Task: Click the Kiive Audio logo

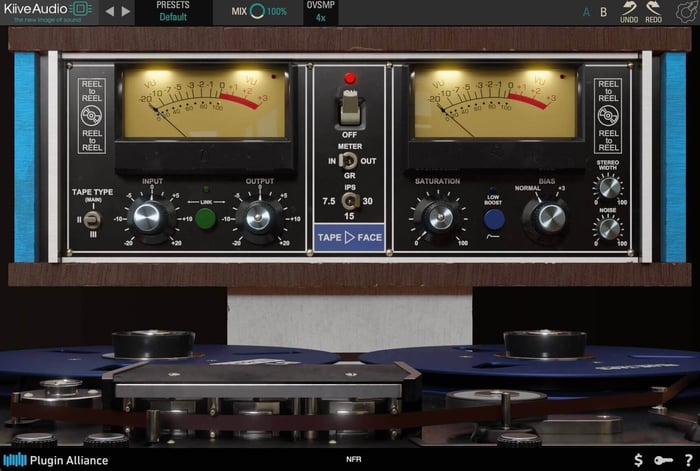Action: click(47, 11)
